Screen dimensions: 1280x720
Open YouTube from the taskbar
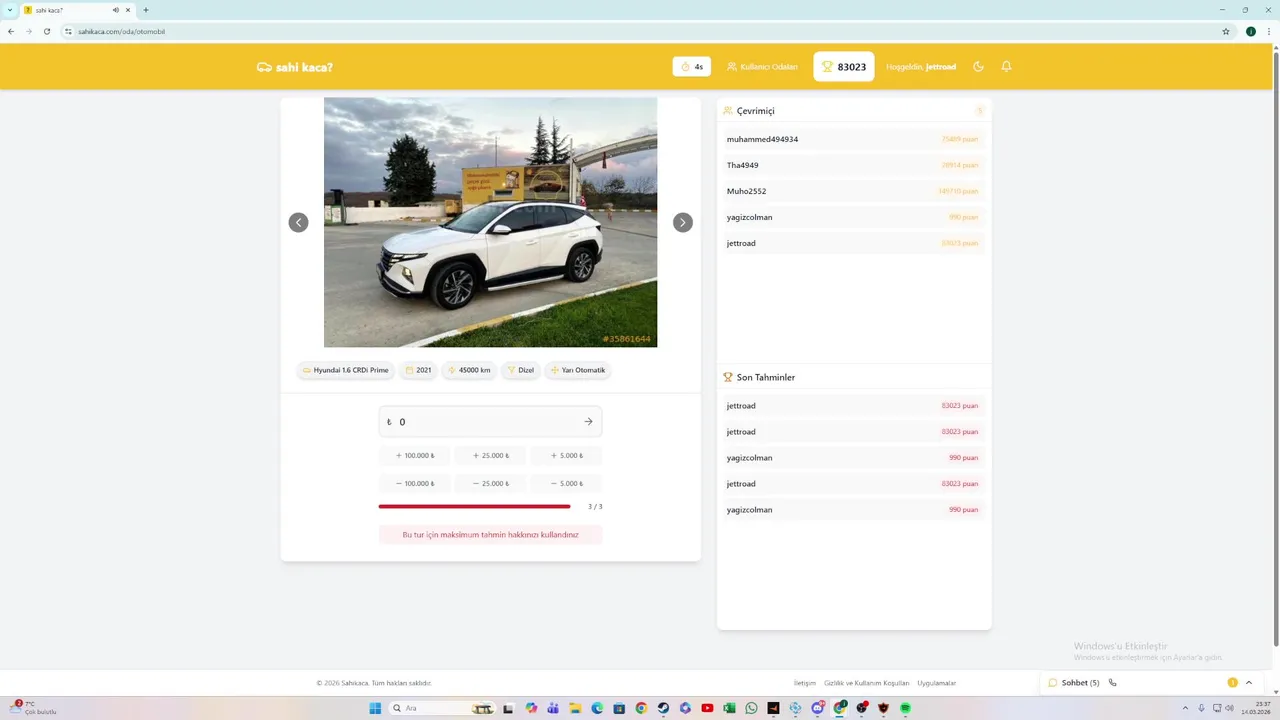(707, 708)
